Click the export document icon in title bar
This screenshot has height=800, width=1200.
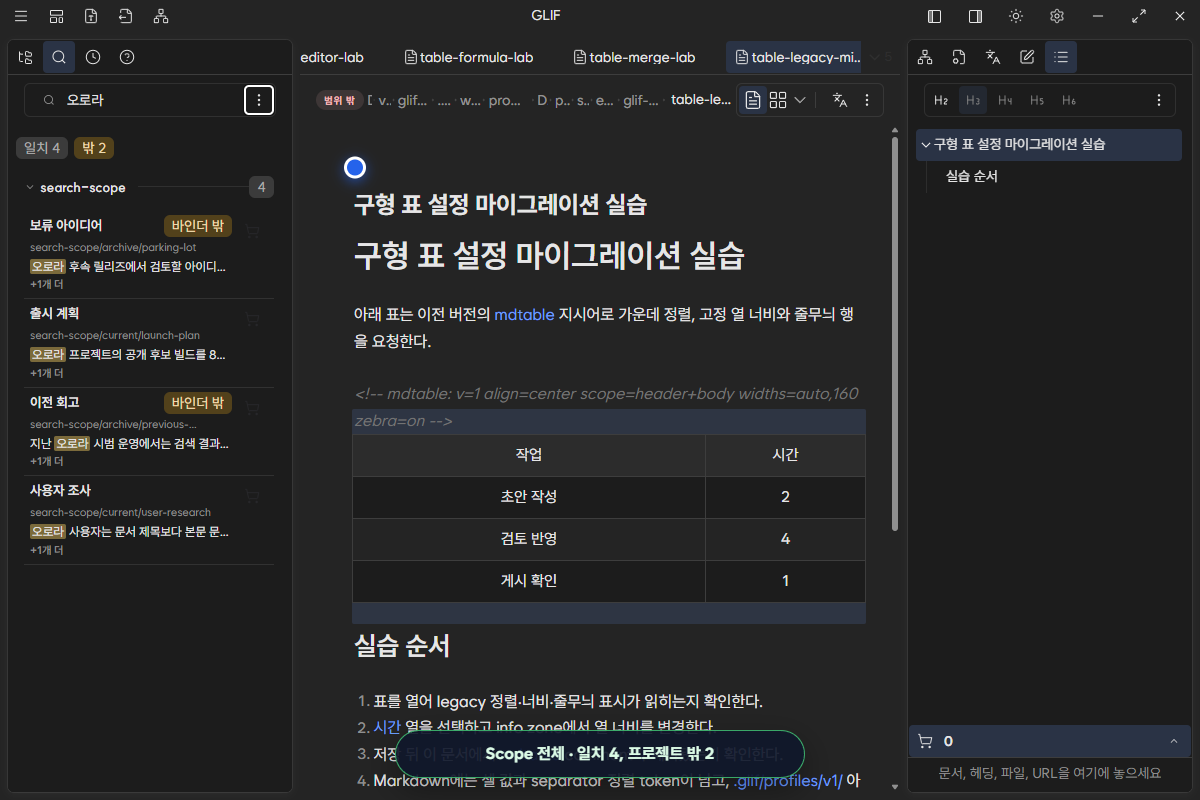[x=125, y=16]
